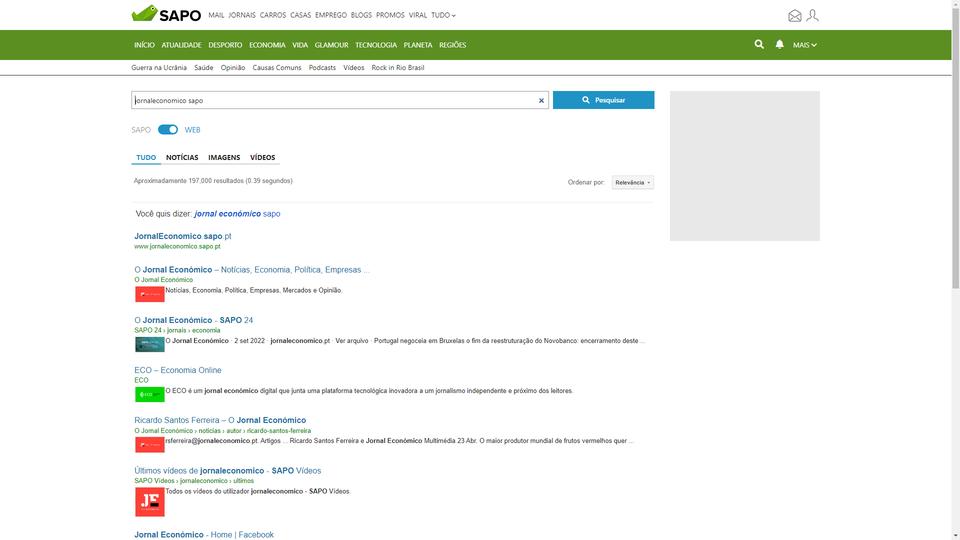
Task: Click JE logo thumbnail of SAPO Vídeos result
Action: pos(150,501)
